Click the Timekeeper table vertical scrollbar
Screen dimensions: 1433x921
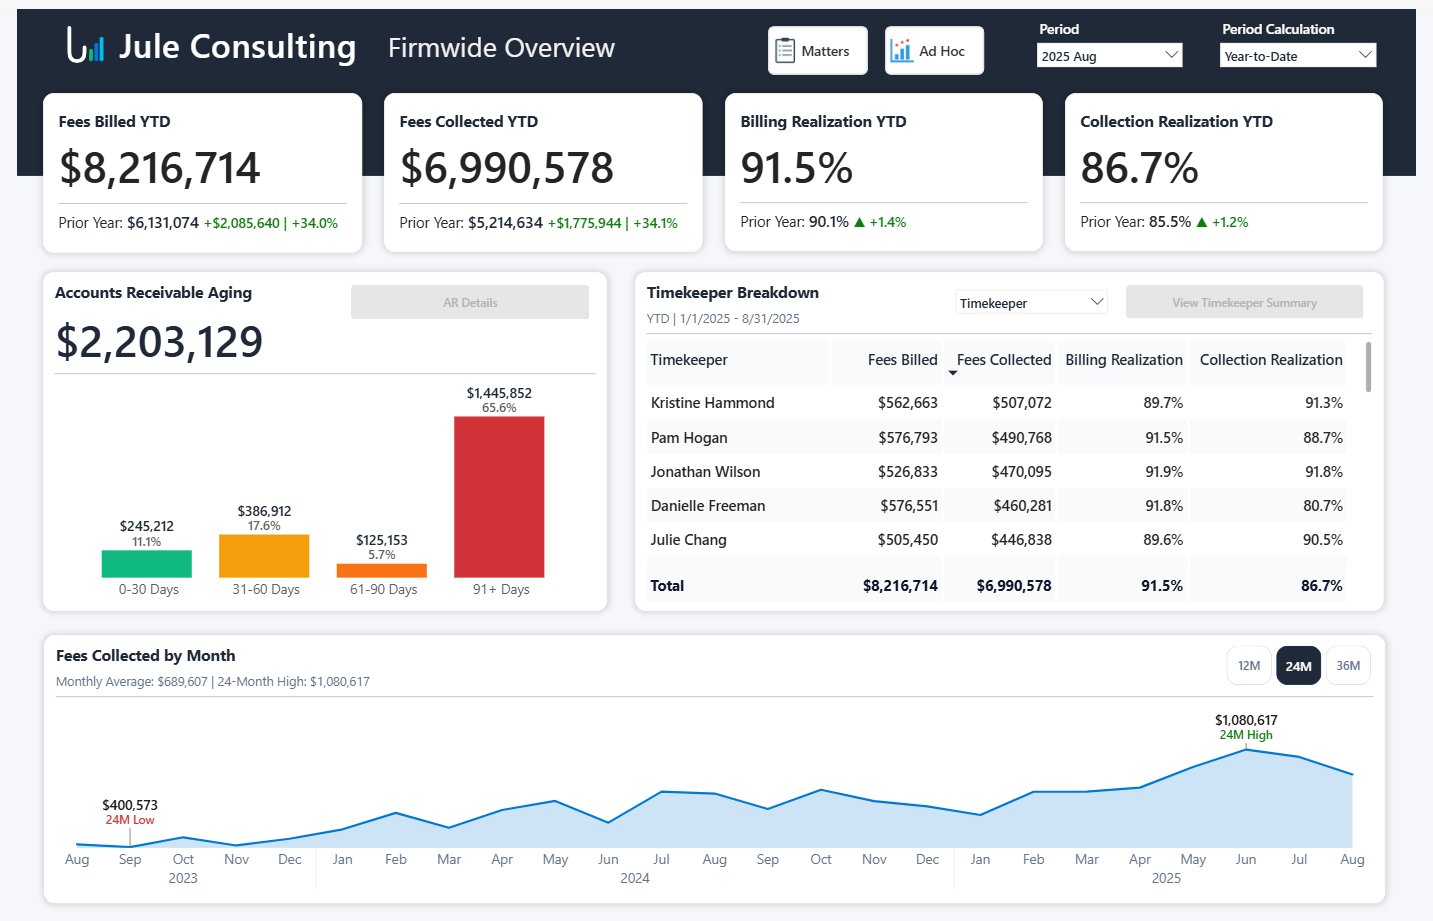(1368, 367)
